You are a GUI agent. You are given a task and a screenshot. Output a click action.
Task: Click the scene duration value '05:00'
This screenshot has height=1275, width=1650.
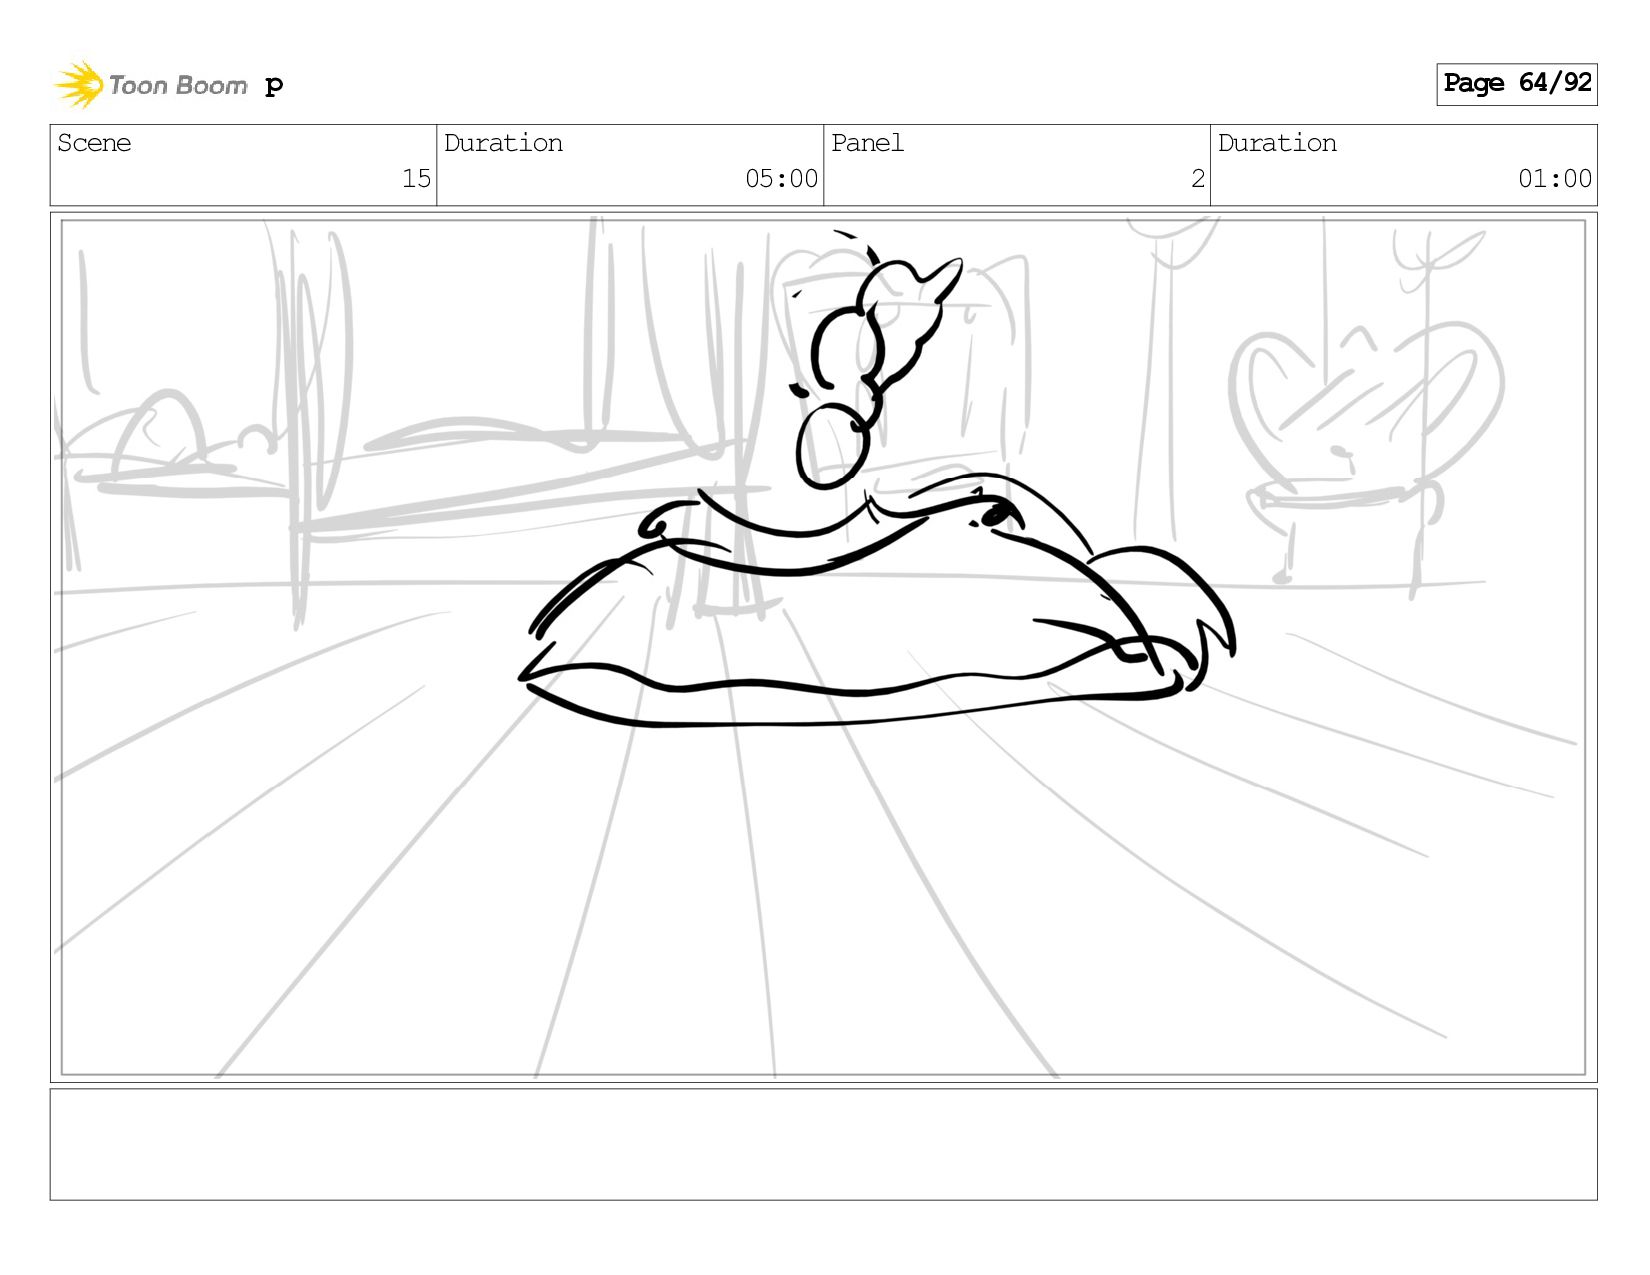781,179
